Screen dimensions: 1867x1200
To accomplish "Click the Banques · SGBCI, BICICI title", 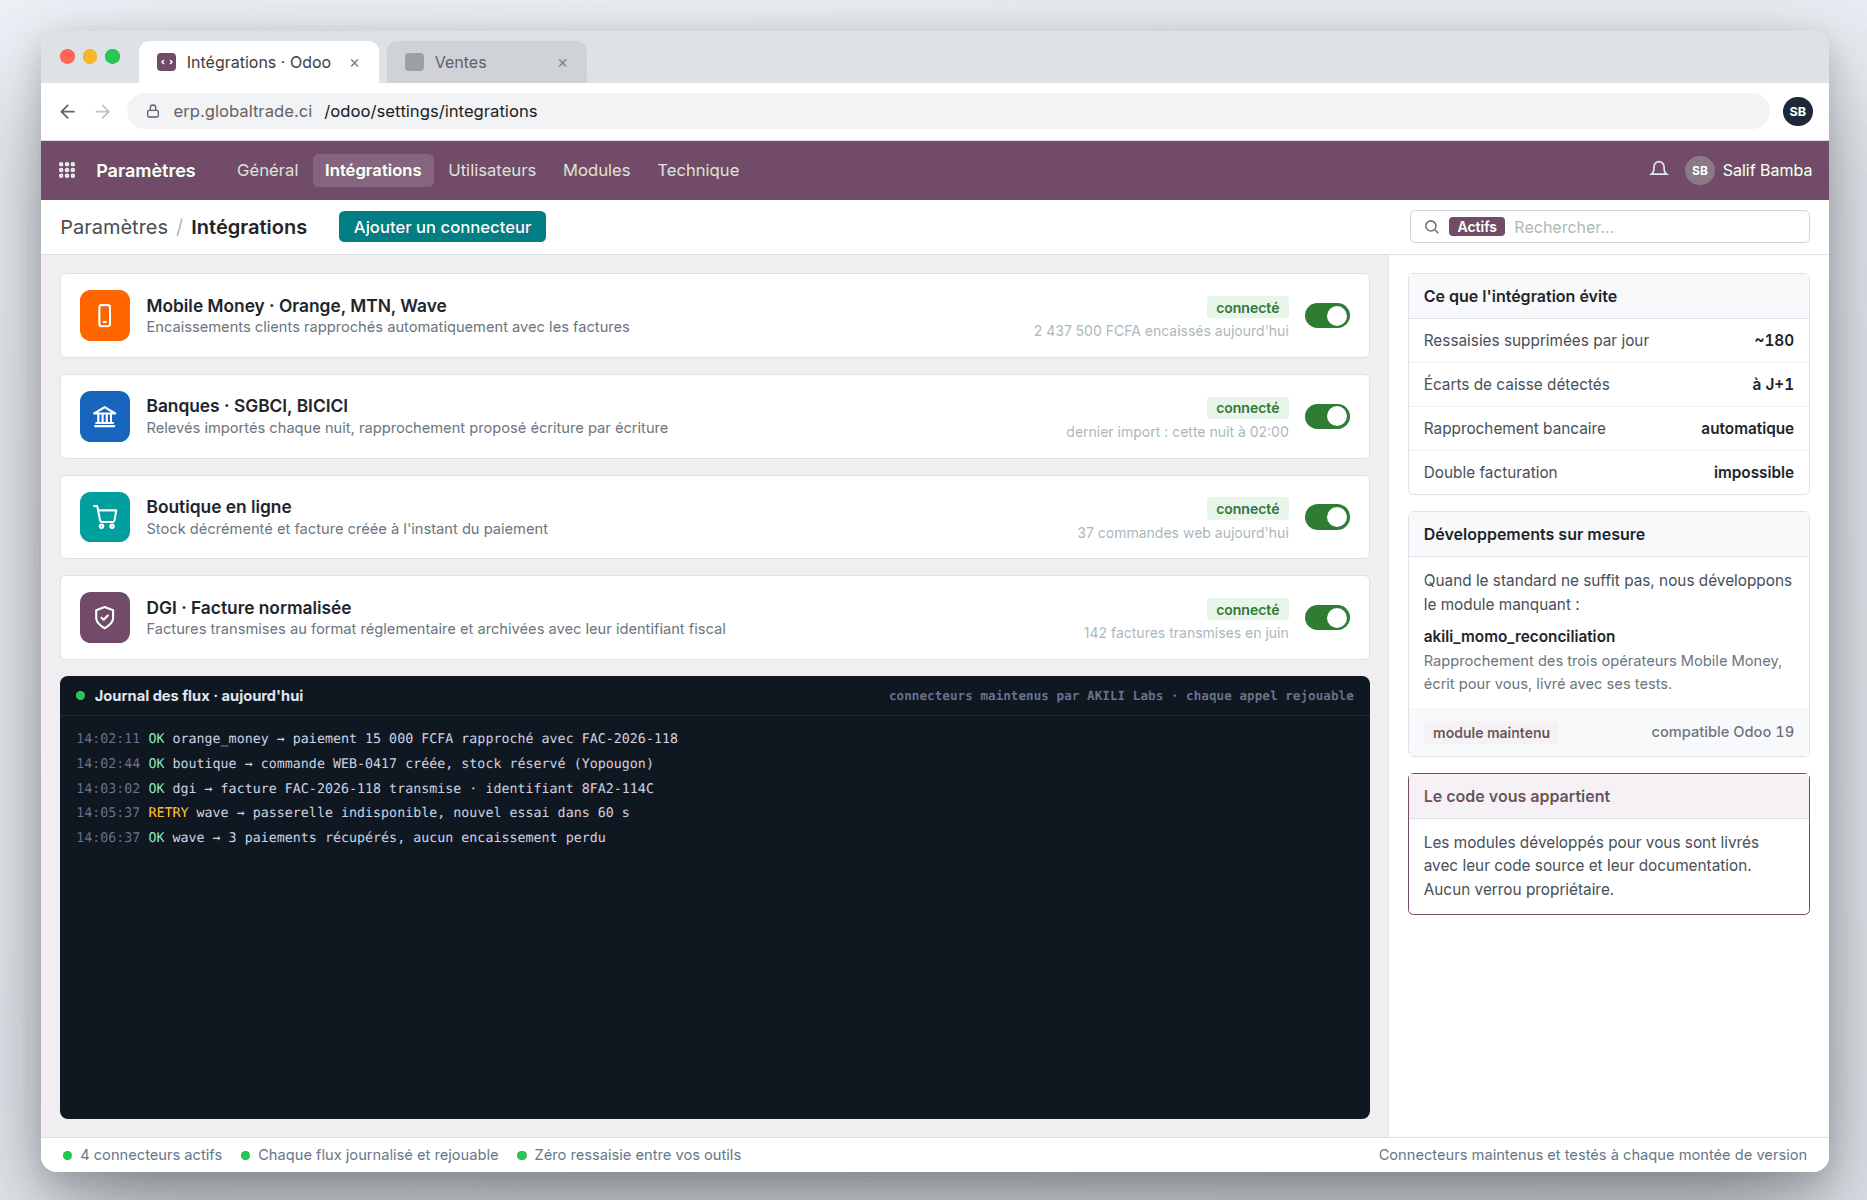I will [x=247, y=406].
